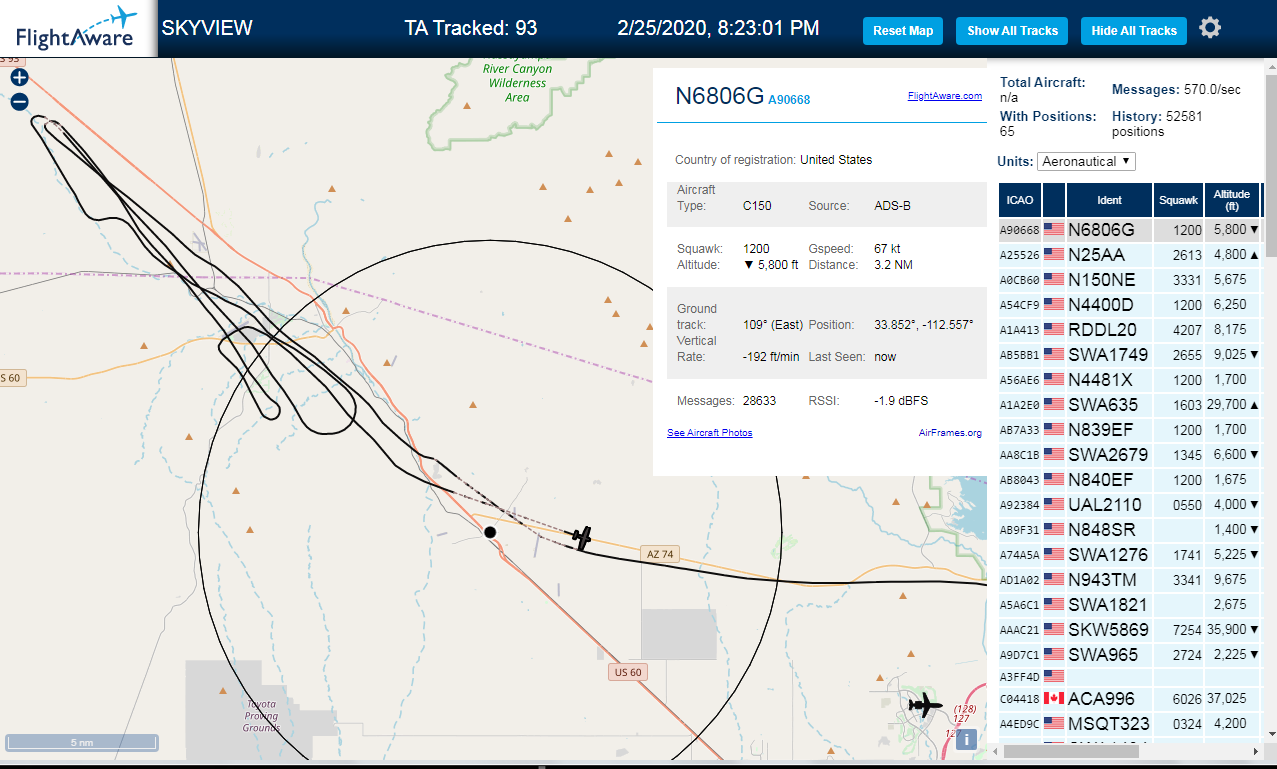Zoom in with the plus button
This screenshot has height=769, width=1277.
pyautogui.click(x=19, y=77)
